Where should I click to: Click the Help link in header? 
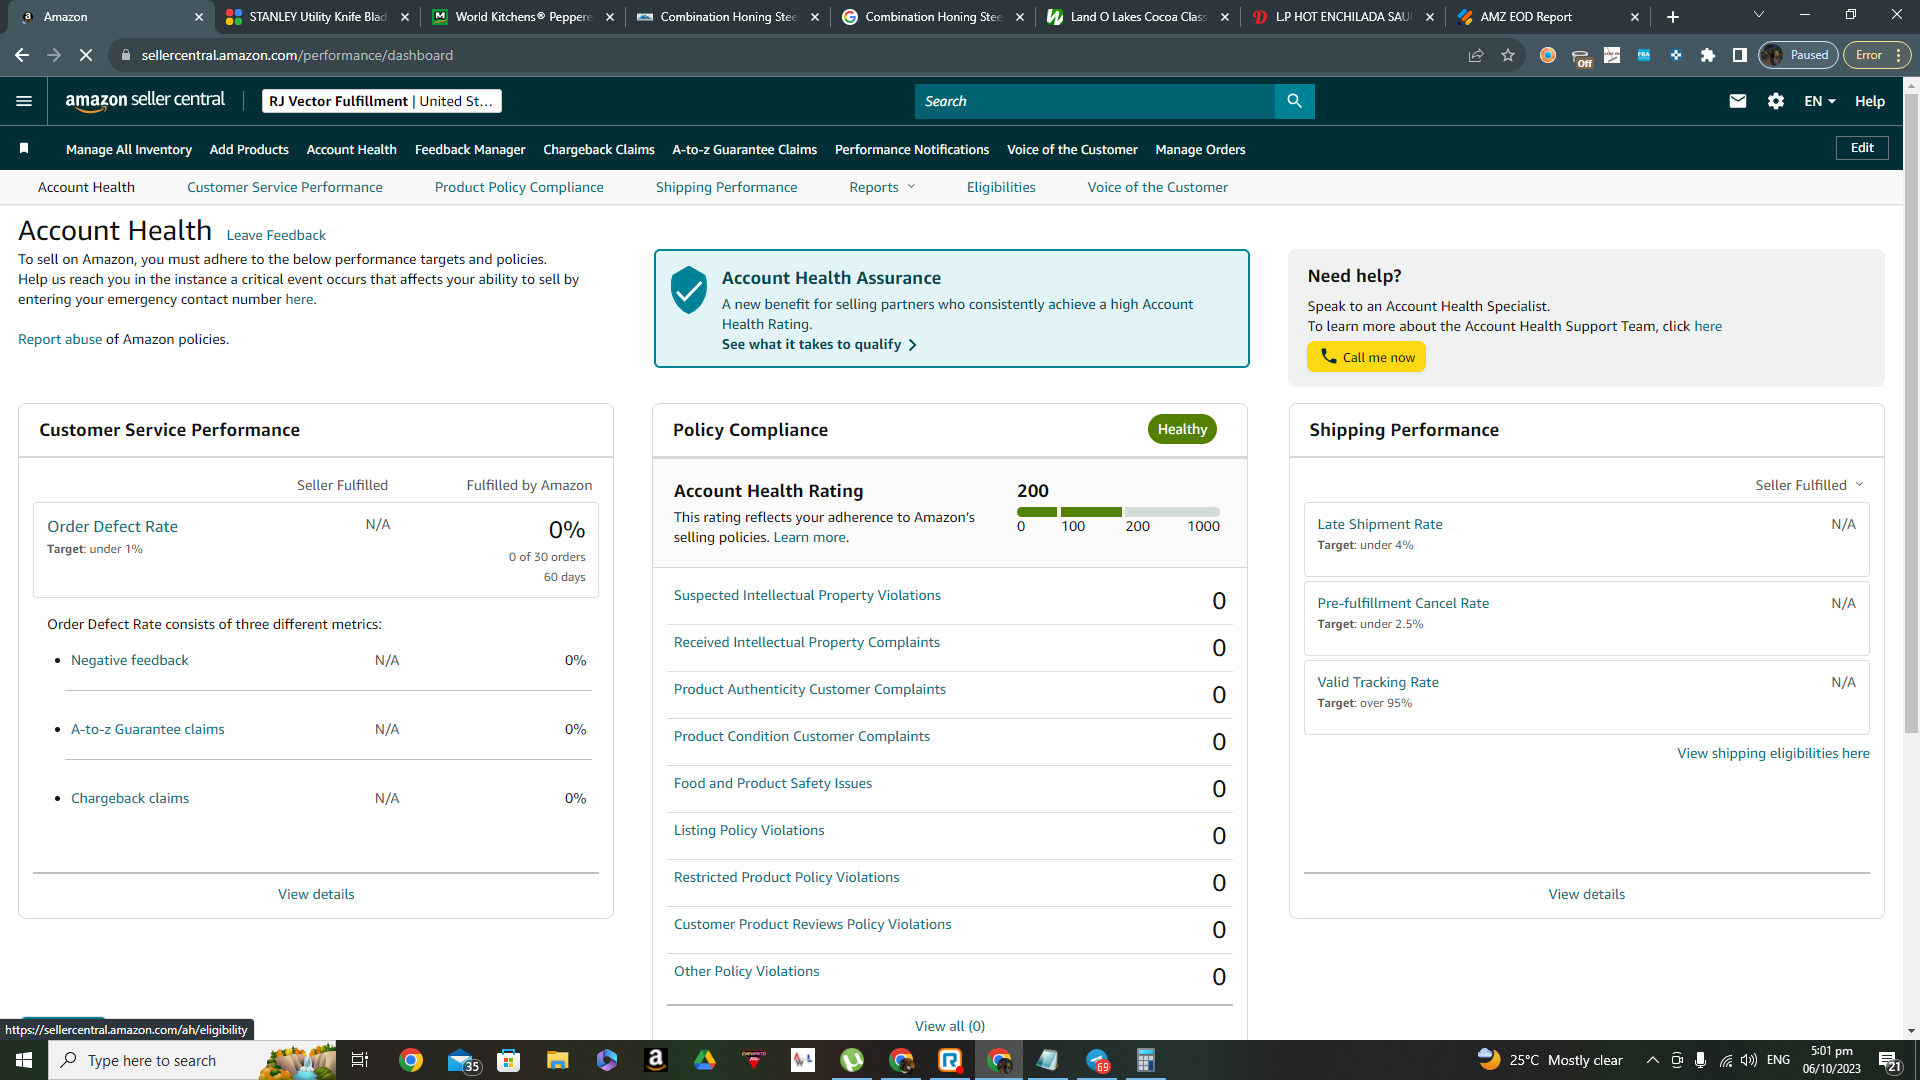[1870, 101]
